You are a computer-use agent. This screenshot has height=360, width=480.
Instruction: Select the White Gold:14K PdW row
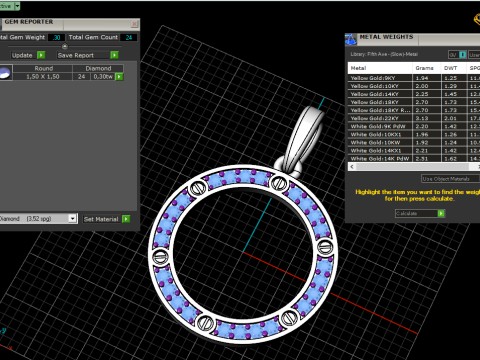pos(414,158)
